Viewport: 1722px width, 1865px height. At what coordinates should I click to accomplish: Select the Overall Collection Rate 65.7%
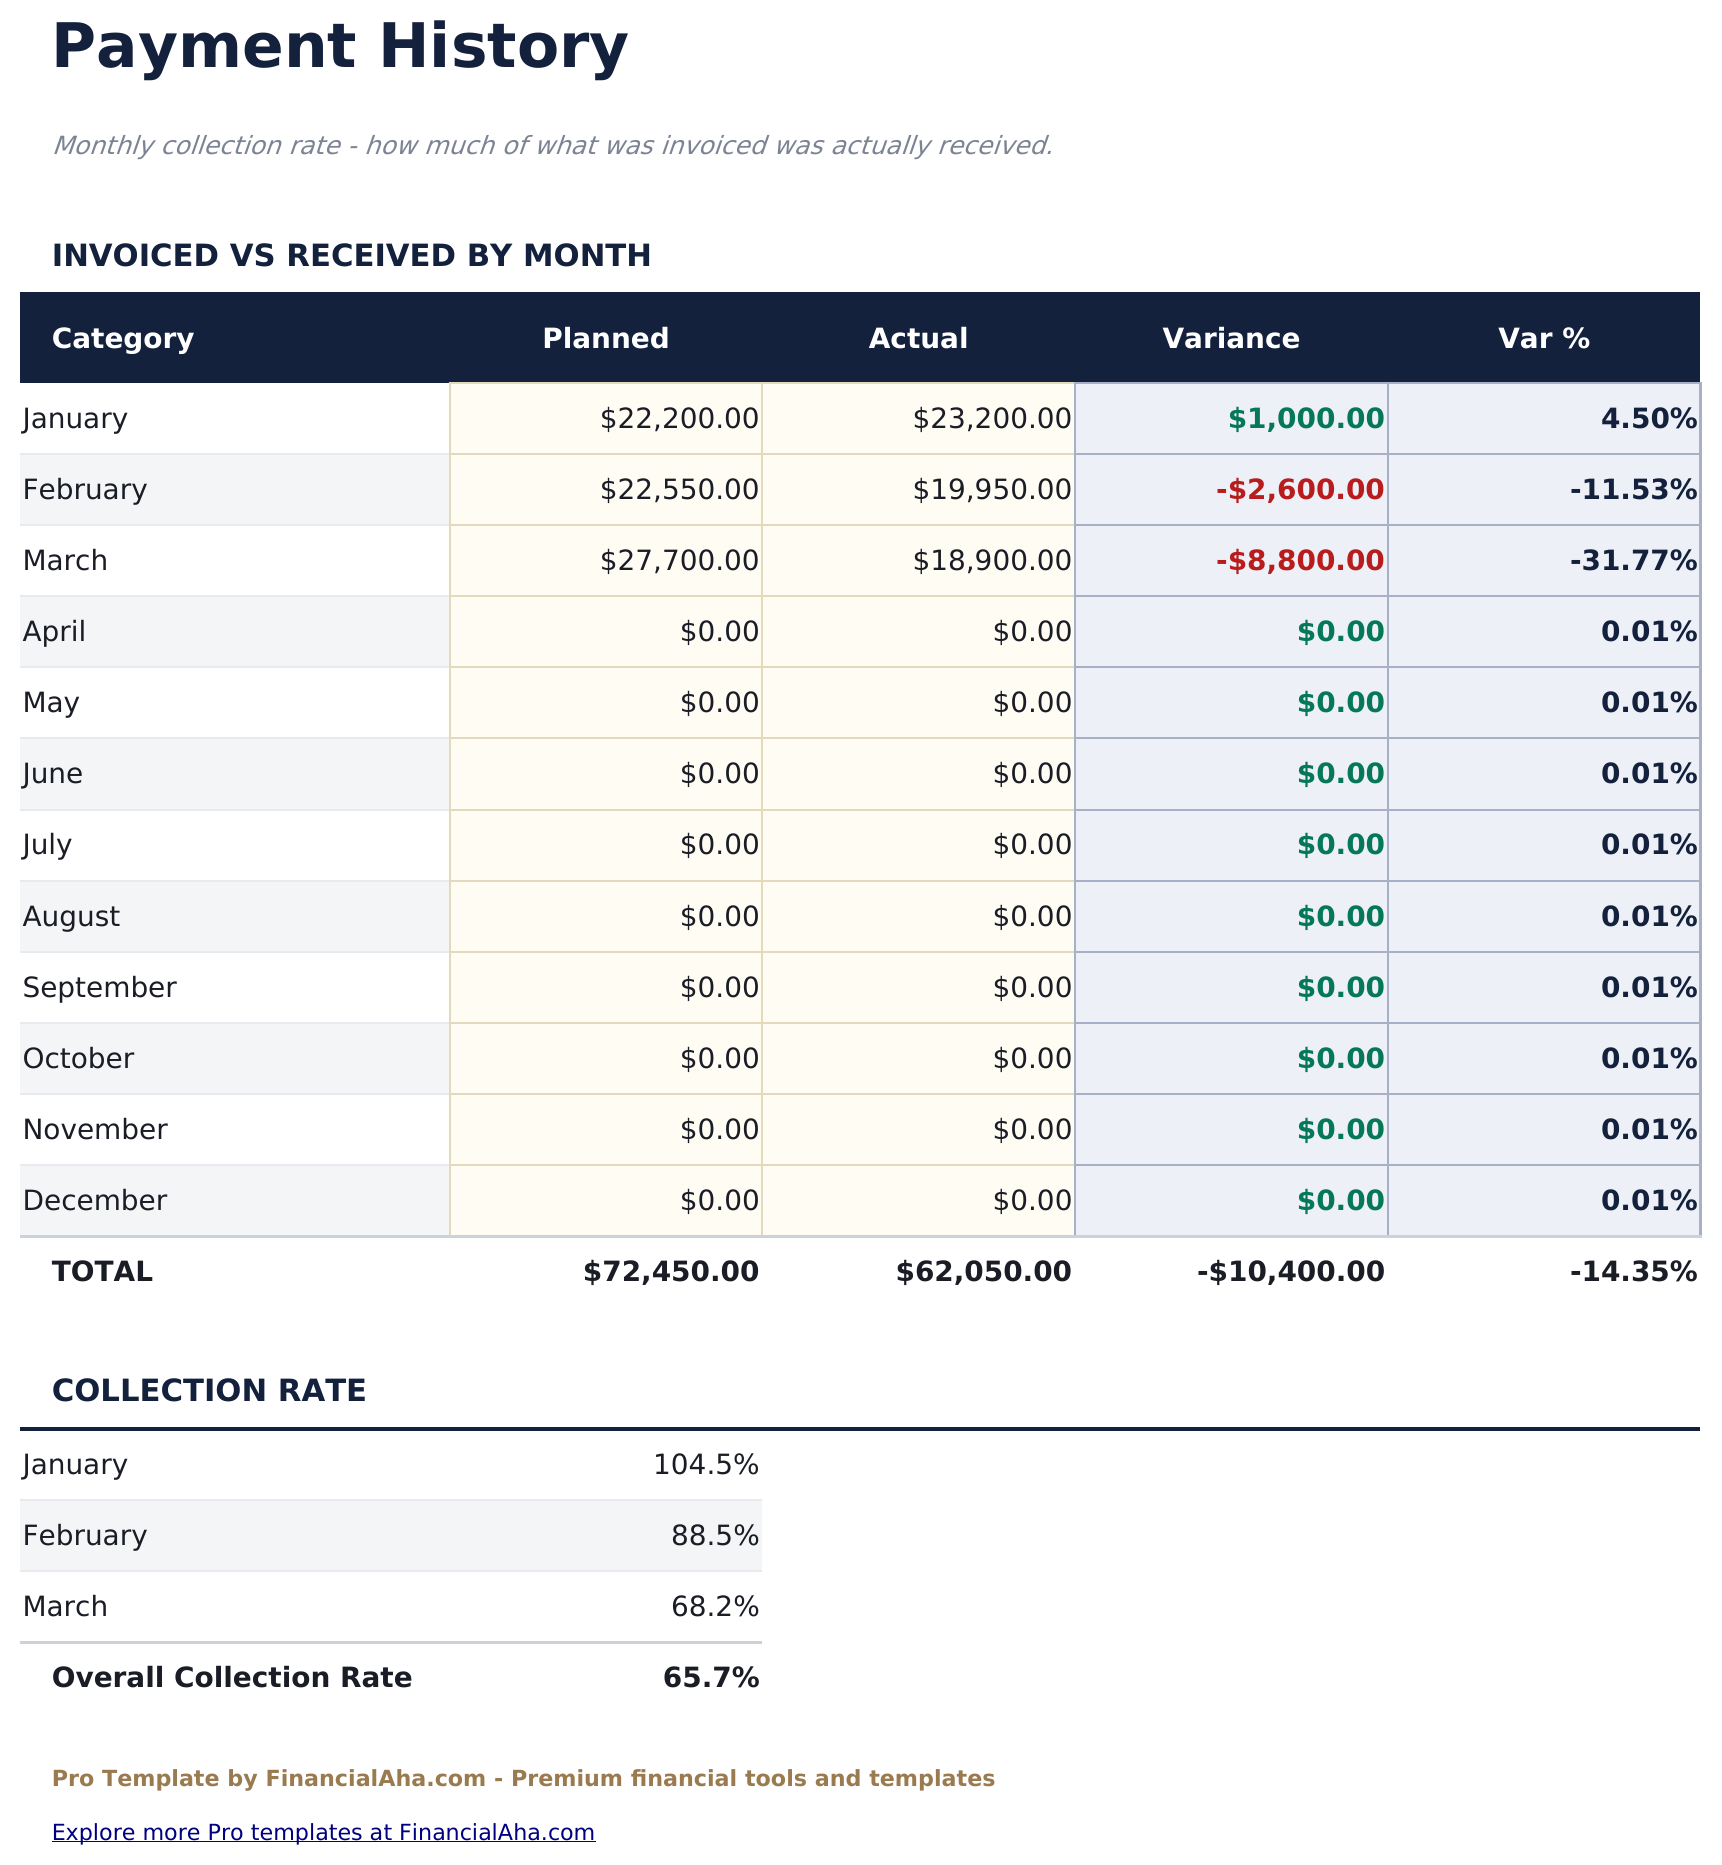click(x=711, y=1677)
